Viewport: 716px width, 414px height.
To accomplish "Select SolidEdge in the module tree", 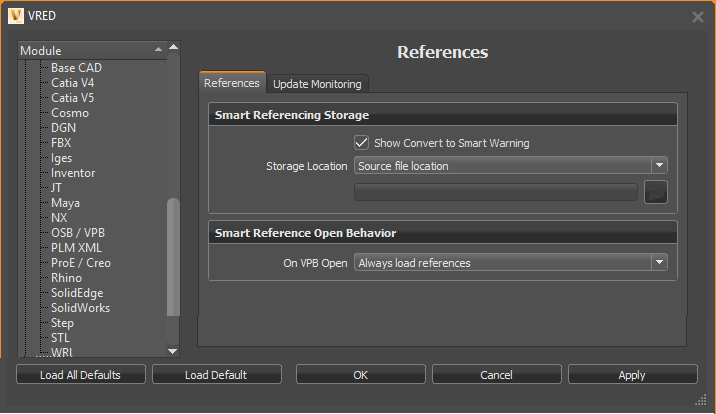I will click(77, 293).
